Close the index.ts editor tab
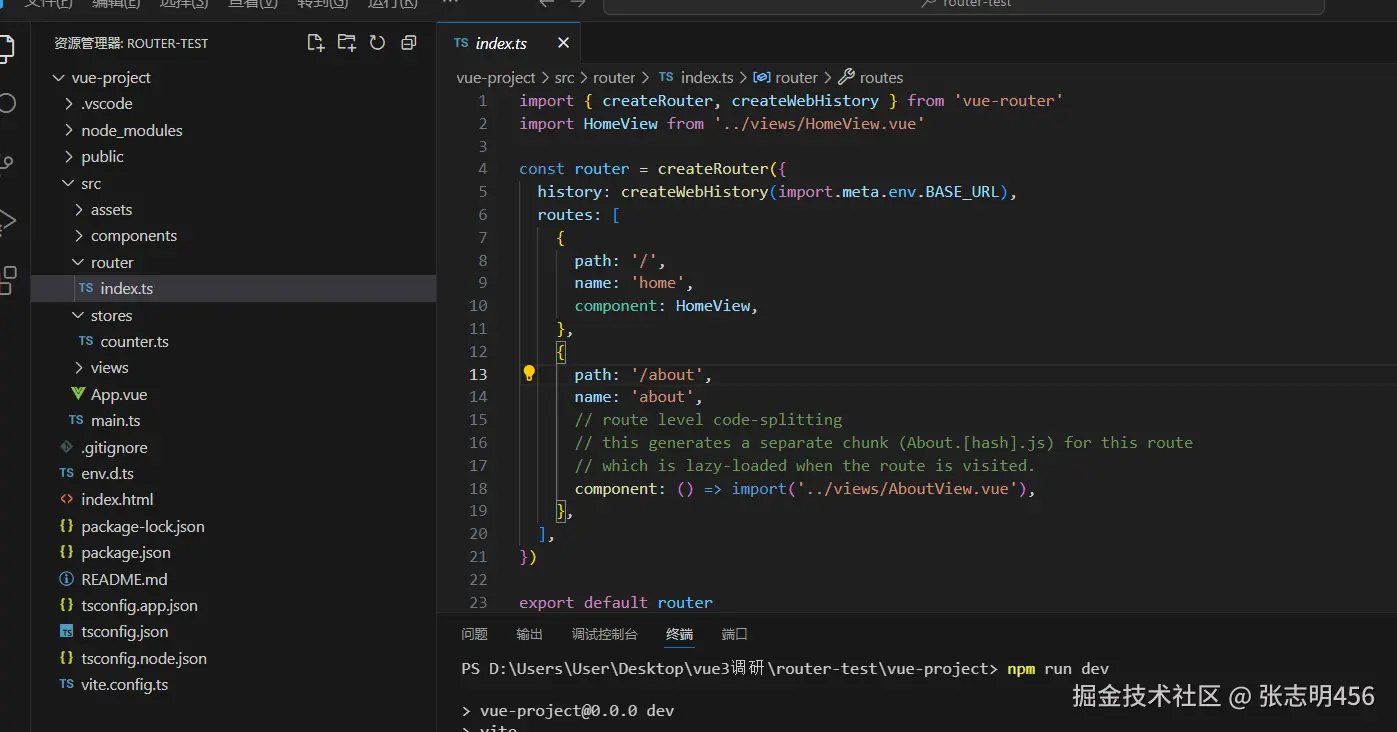The height and width of the screenshot is (732, 1397). pos(563,43)
